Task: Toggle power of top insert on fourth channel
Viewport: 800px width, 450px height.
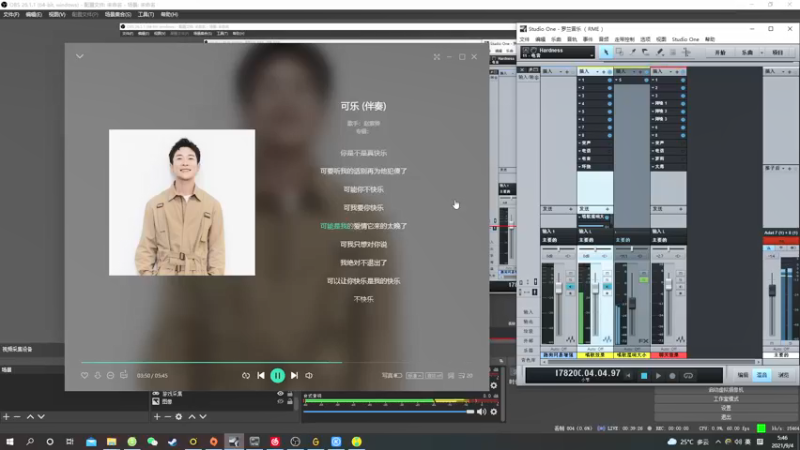Action: tap(683, 80)
